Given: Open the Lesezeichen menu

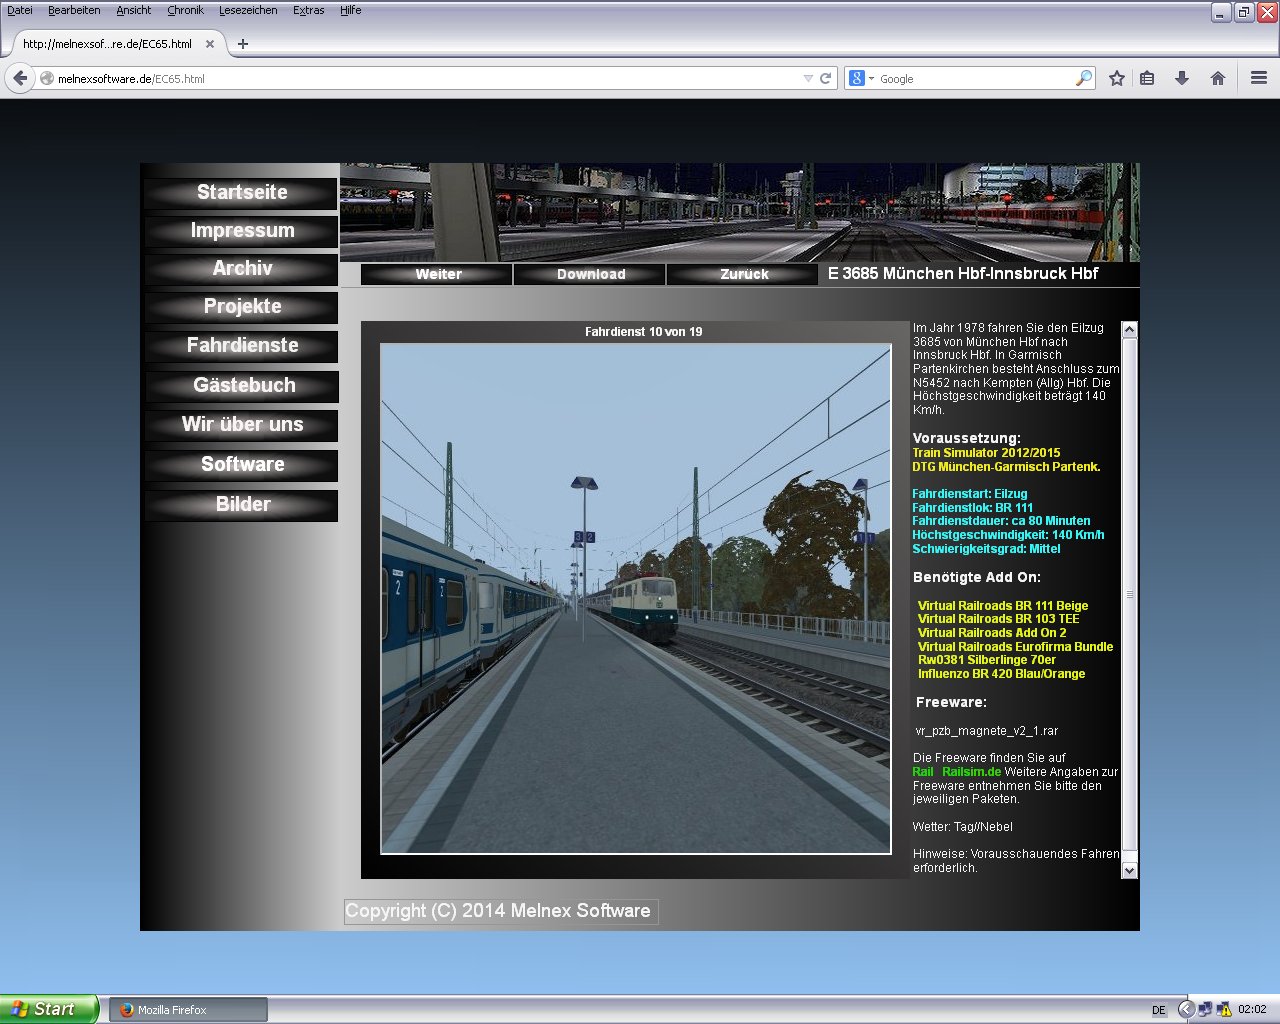Looking at the screenshot, I should click(248, 10).
